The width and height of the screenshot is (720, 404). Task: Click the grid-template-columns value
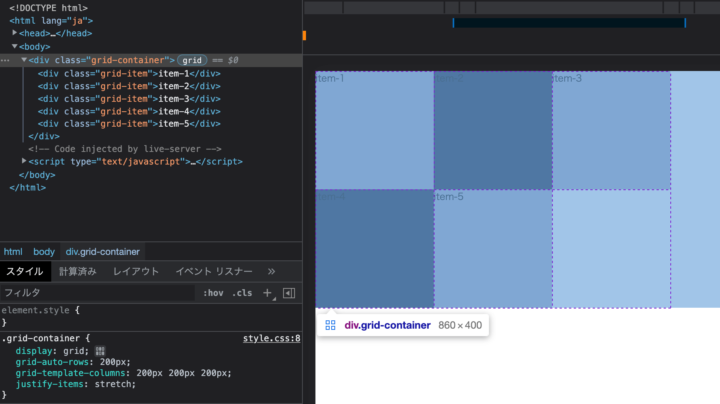click(184, 373)
